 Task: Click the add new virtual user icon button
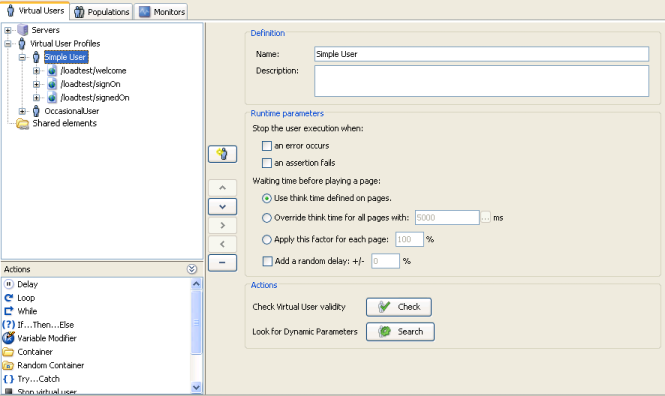point(222,154)
